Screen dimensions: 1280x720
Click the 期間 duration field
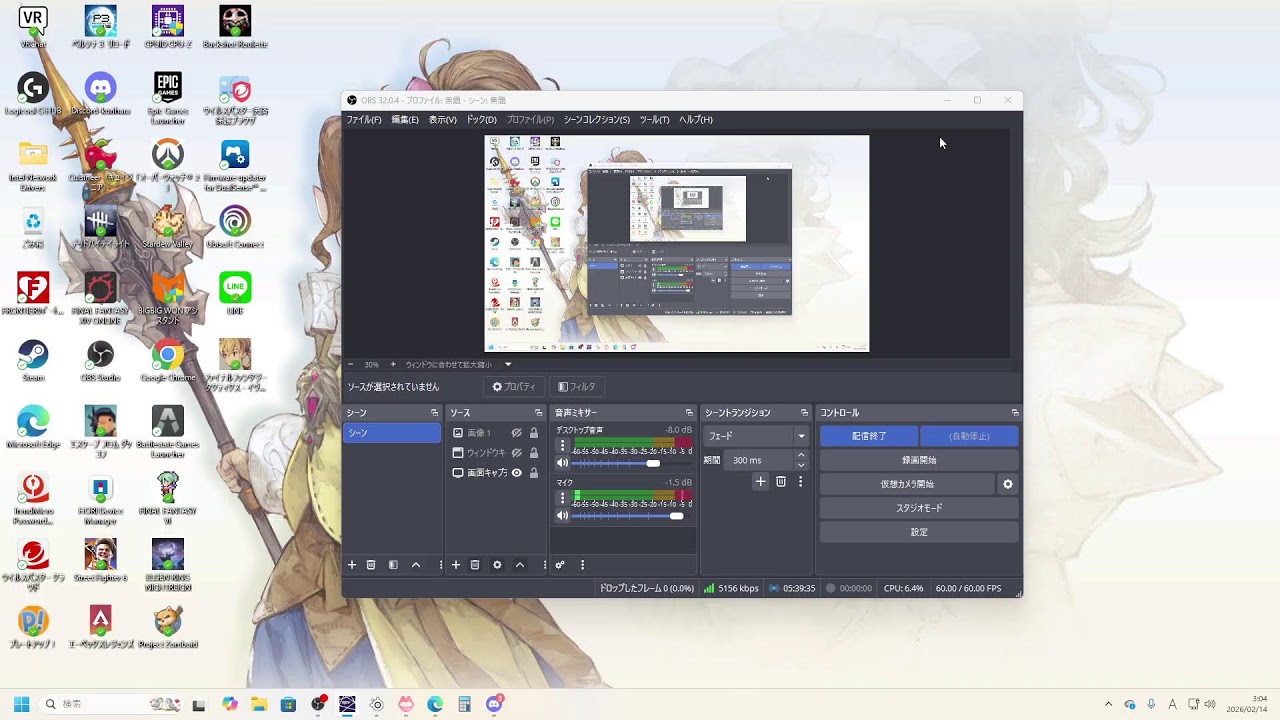pyautogui.click(x=759, y=460)
